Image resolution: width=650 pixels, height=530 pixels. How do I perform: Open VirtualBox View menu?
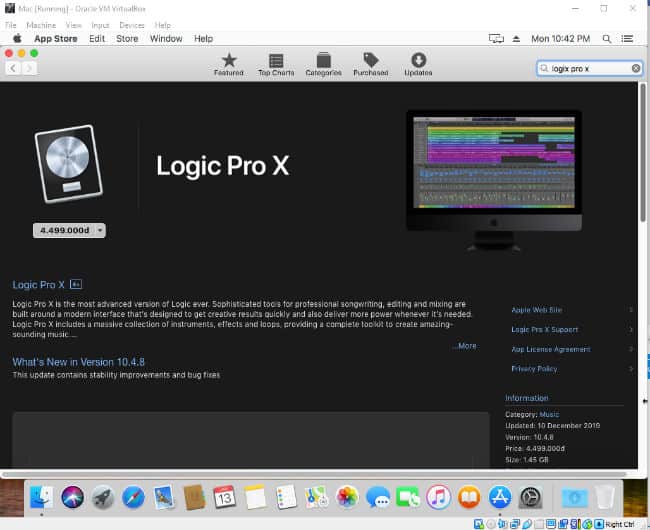click(x=74, y=25)
